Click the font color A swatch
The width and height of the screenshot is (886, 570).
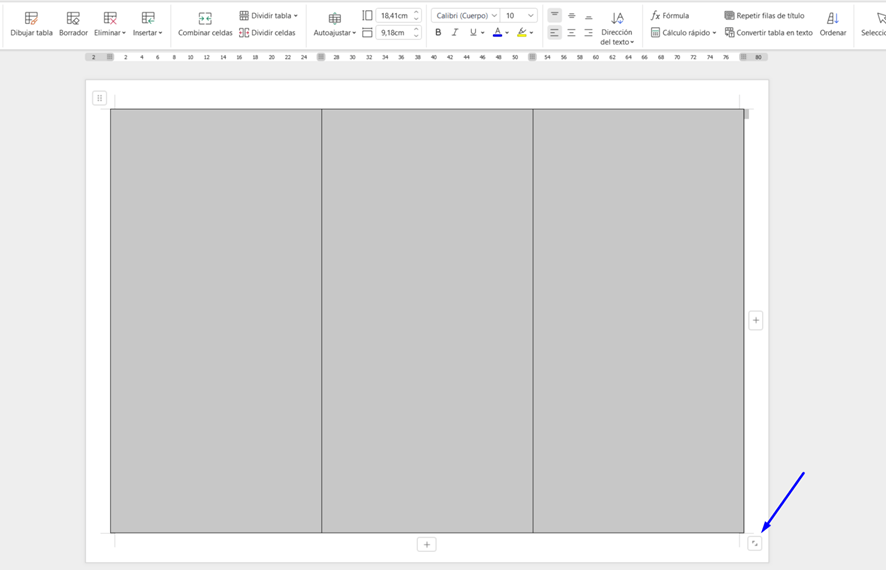[497, 33]
